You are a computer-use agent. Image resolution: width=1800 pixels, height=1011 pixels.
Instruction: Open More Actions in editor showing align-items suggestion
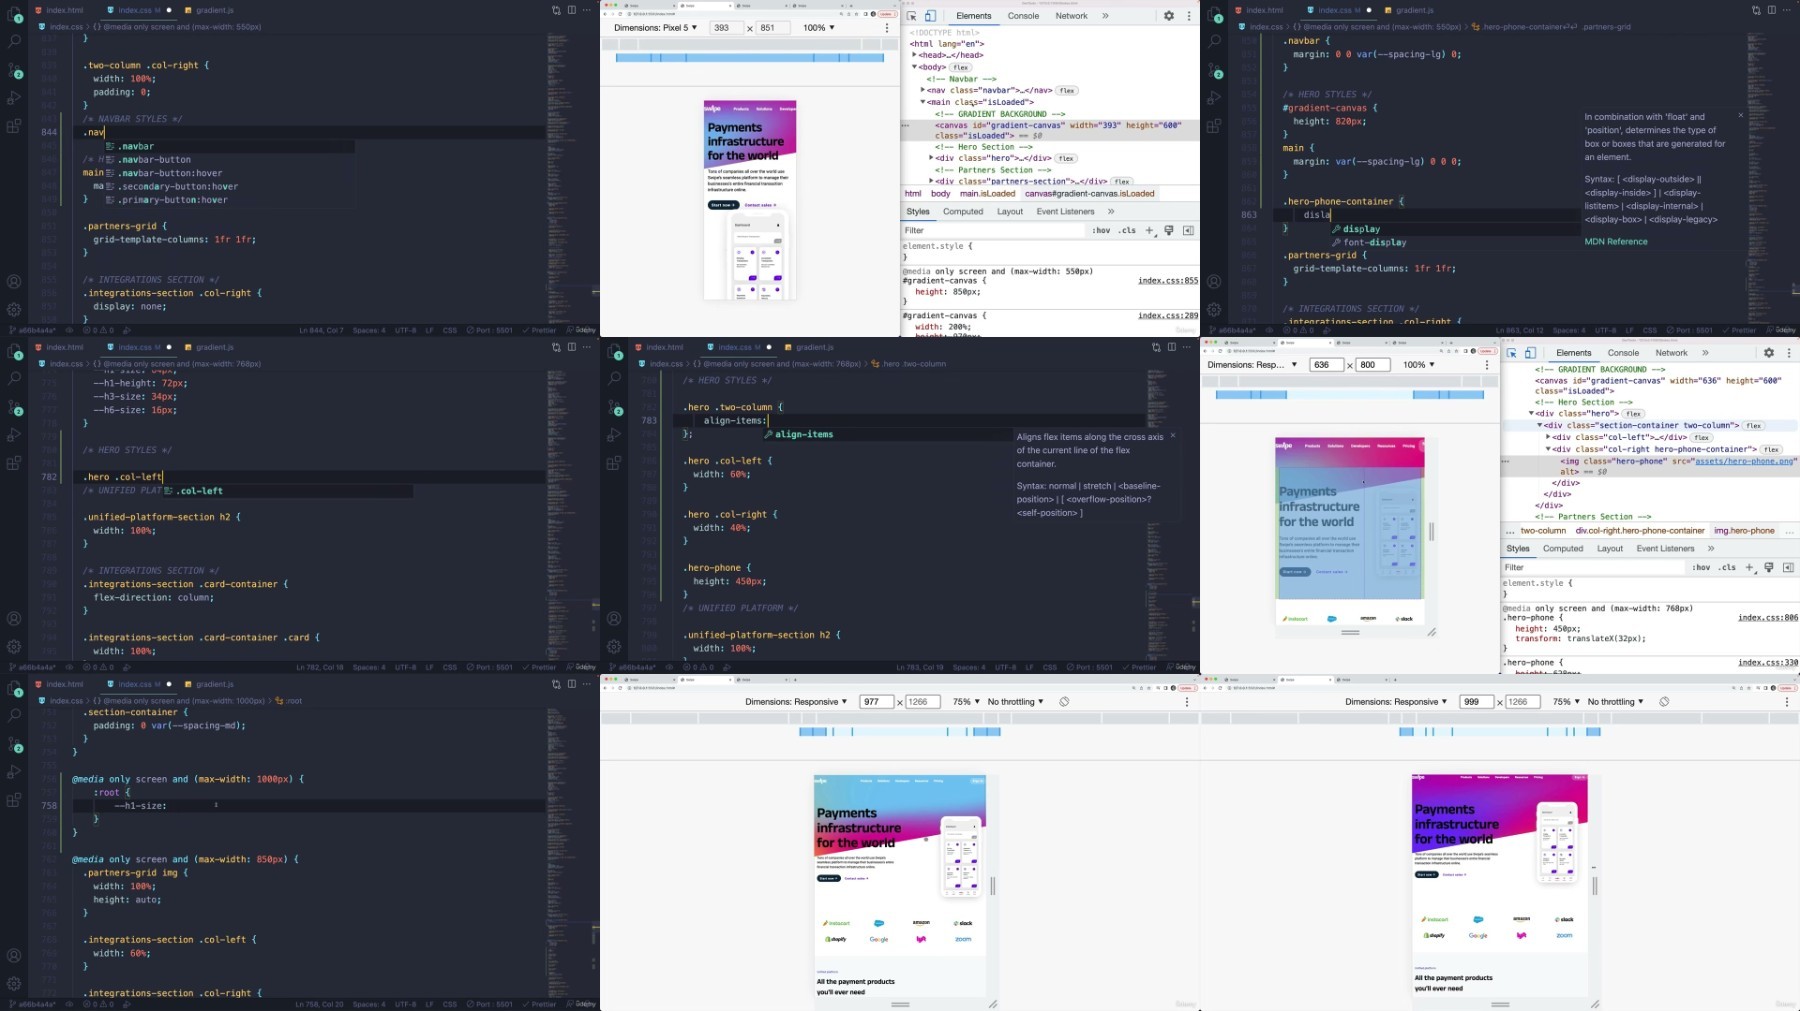coord(1186,347)
